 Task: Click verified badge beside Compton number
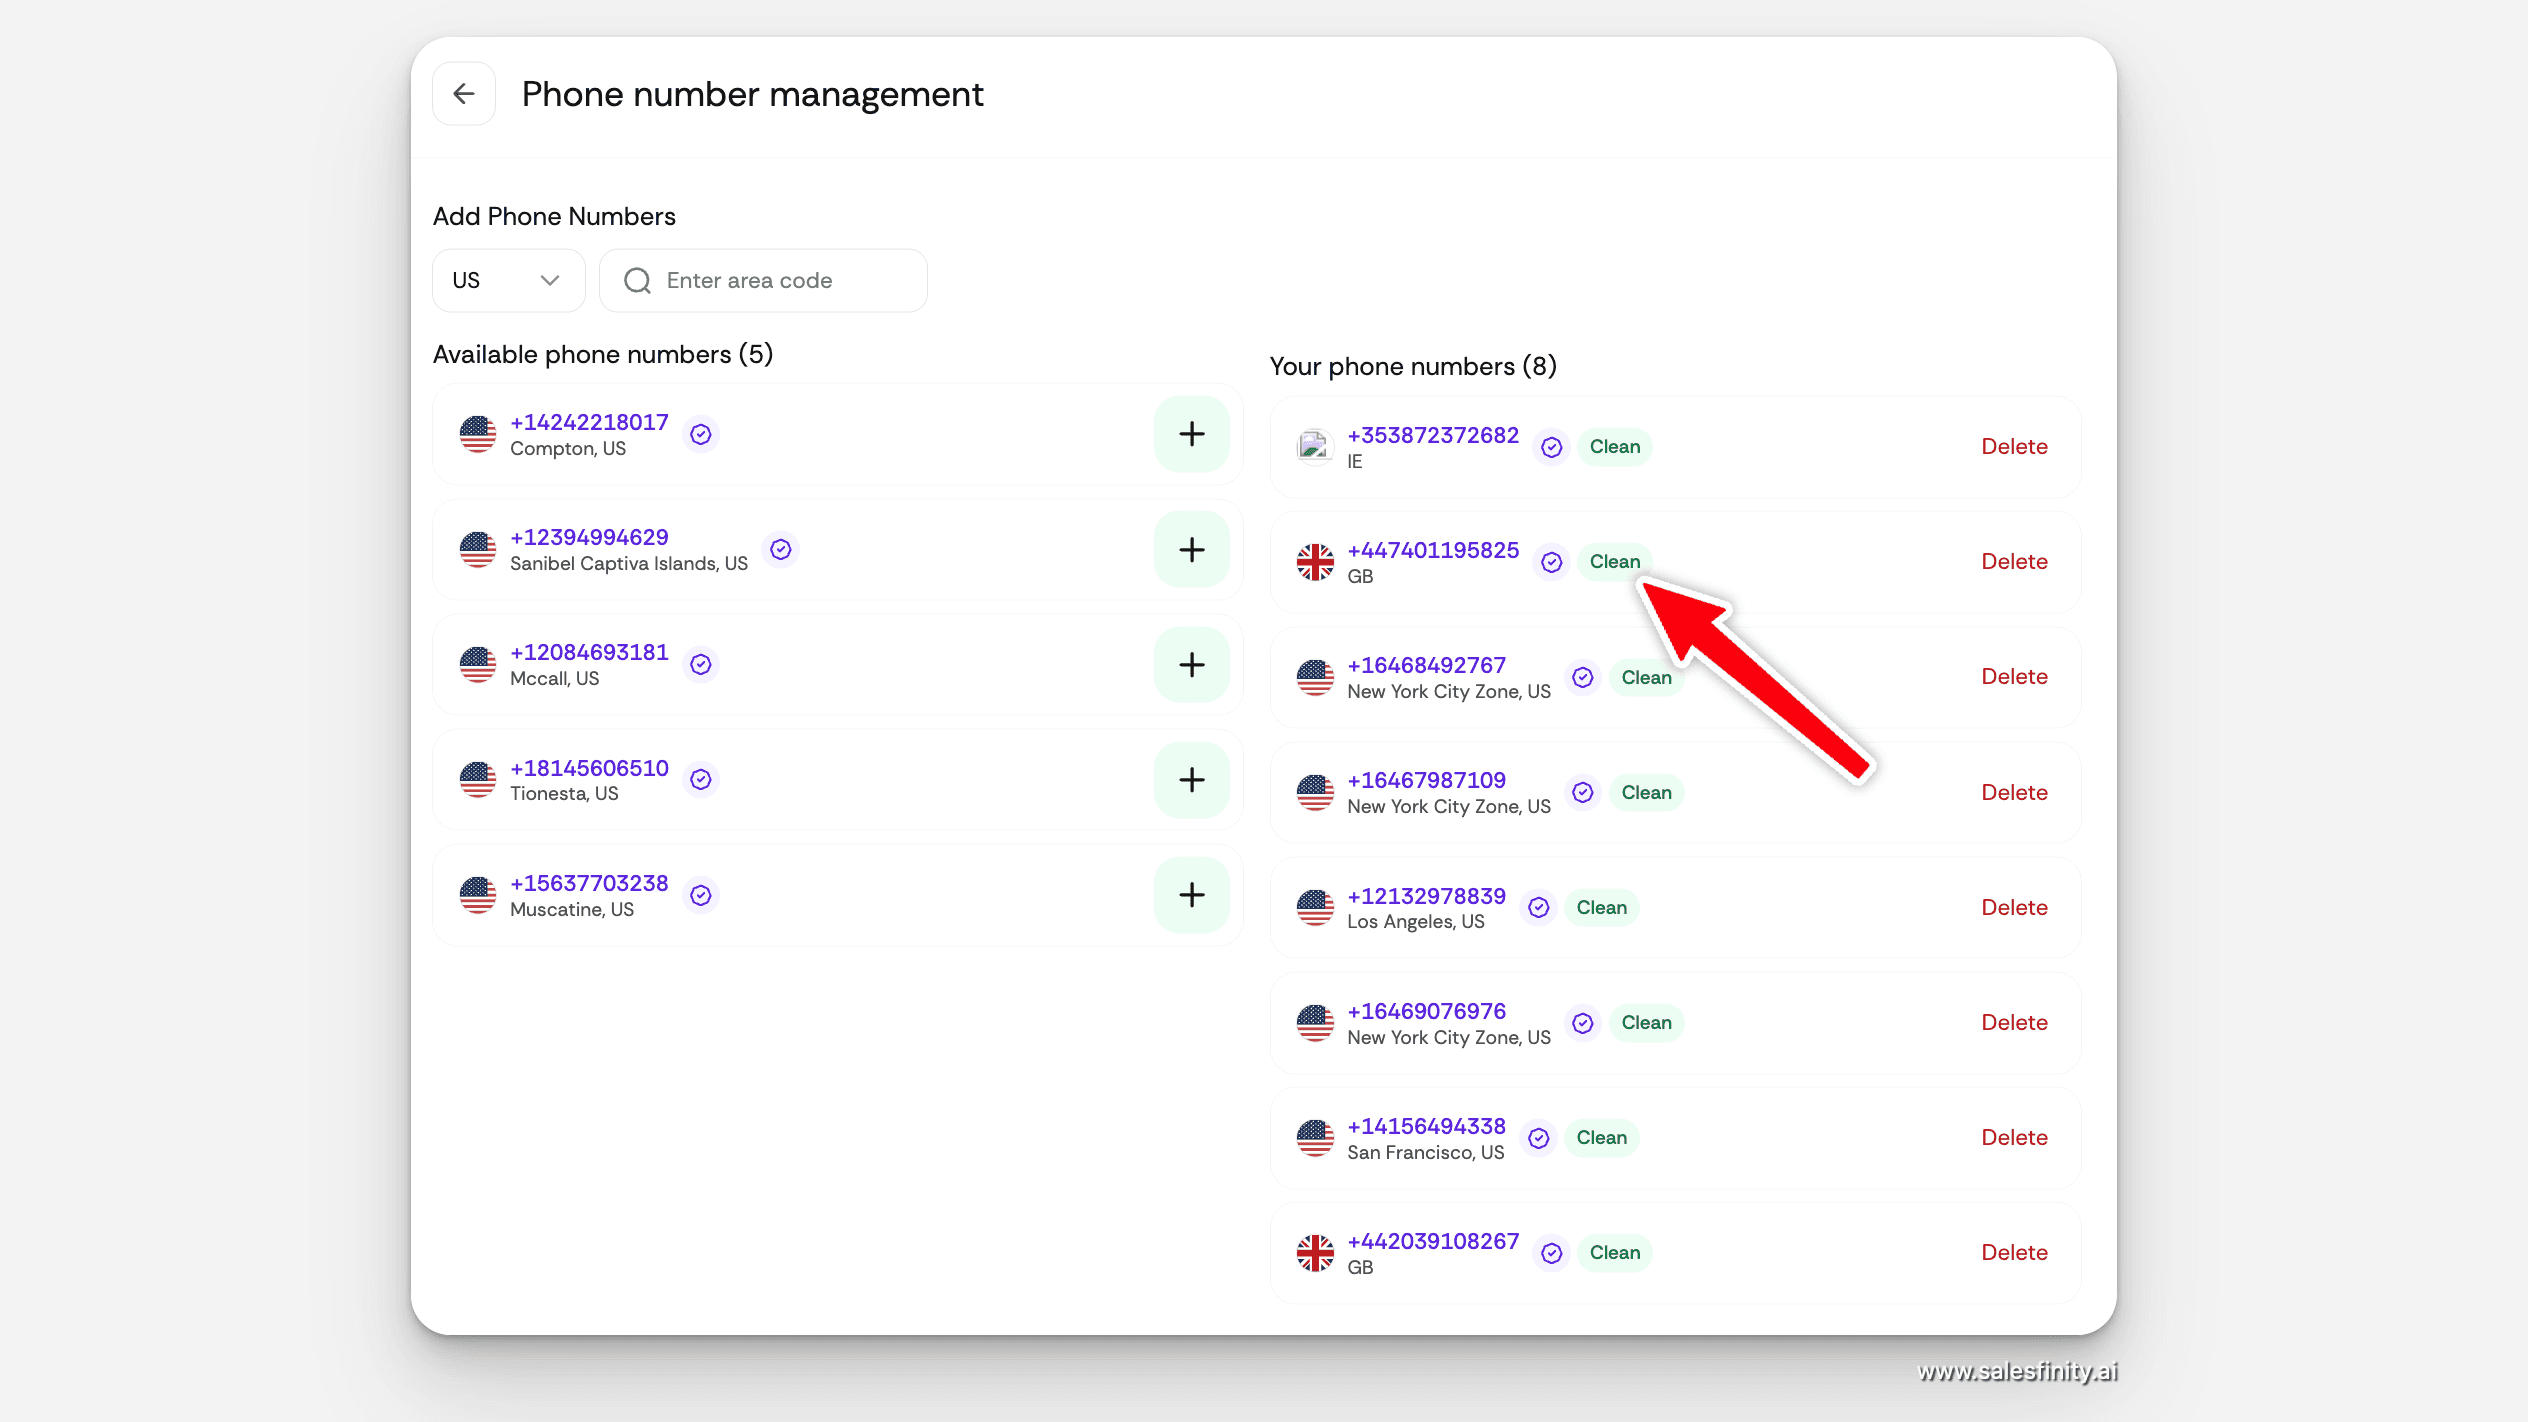point(701,434)
